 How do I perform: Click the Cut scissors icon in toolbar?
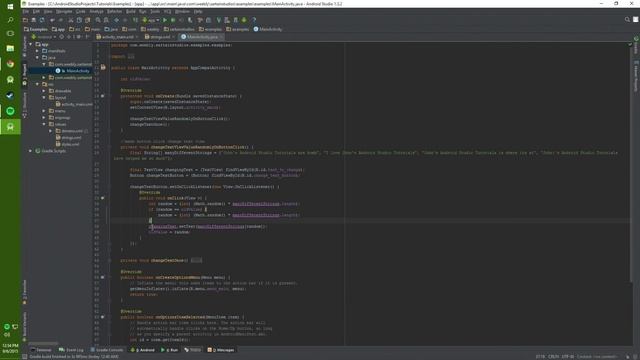tap(71, 20)
